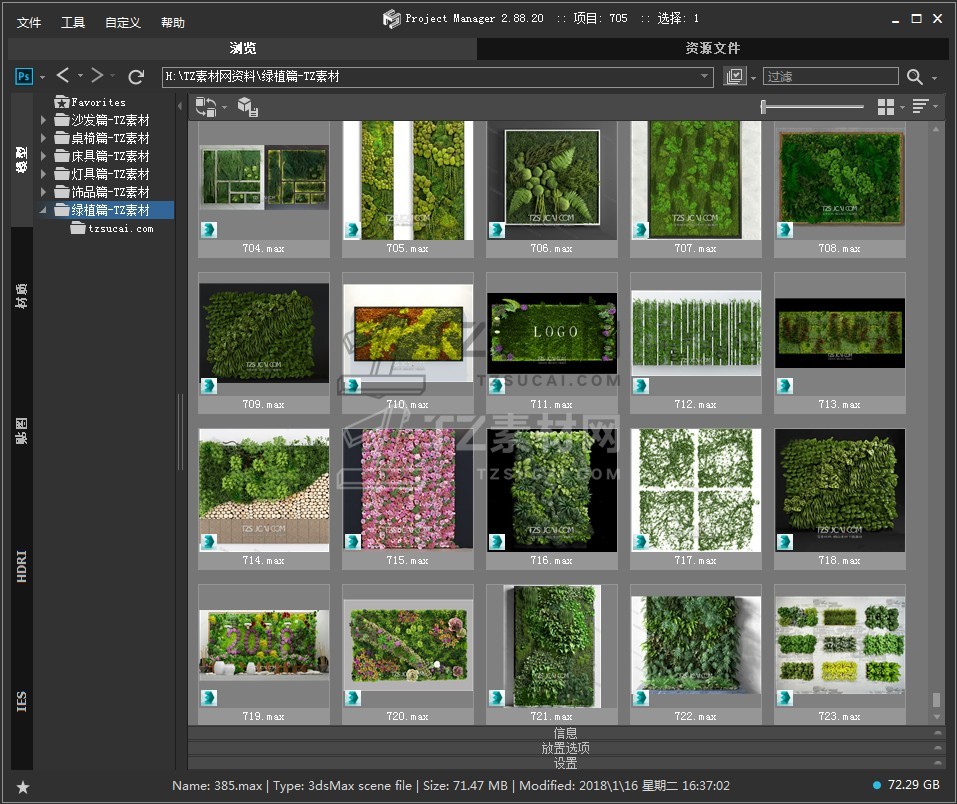Open the thumbnail grid view icon
This screenshot has height=804, width=957.
pyautogui.click(x=886, y=107)
